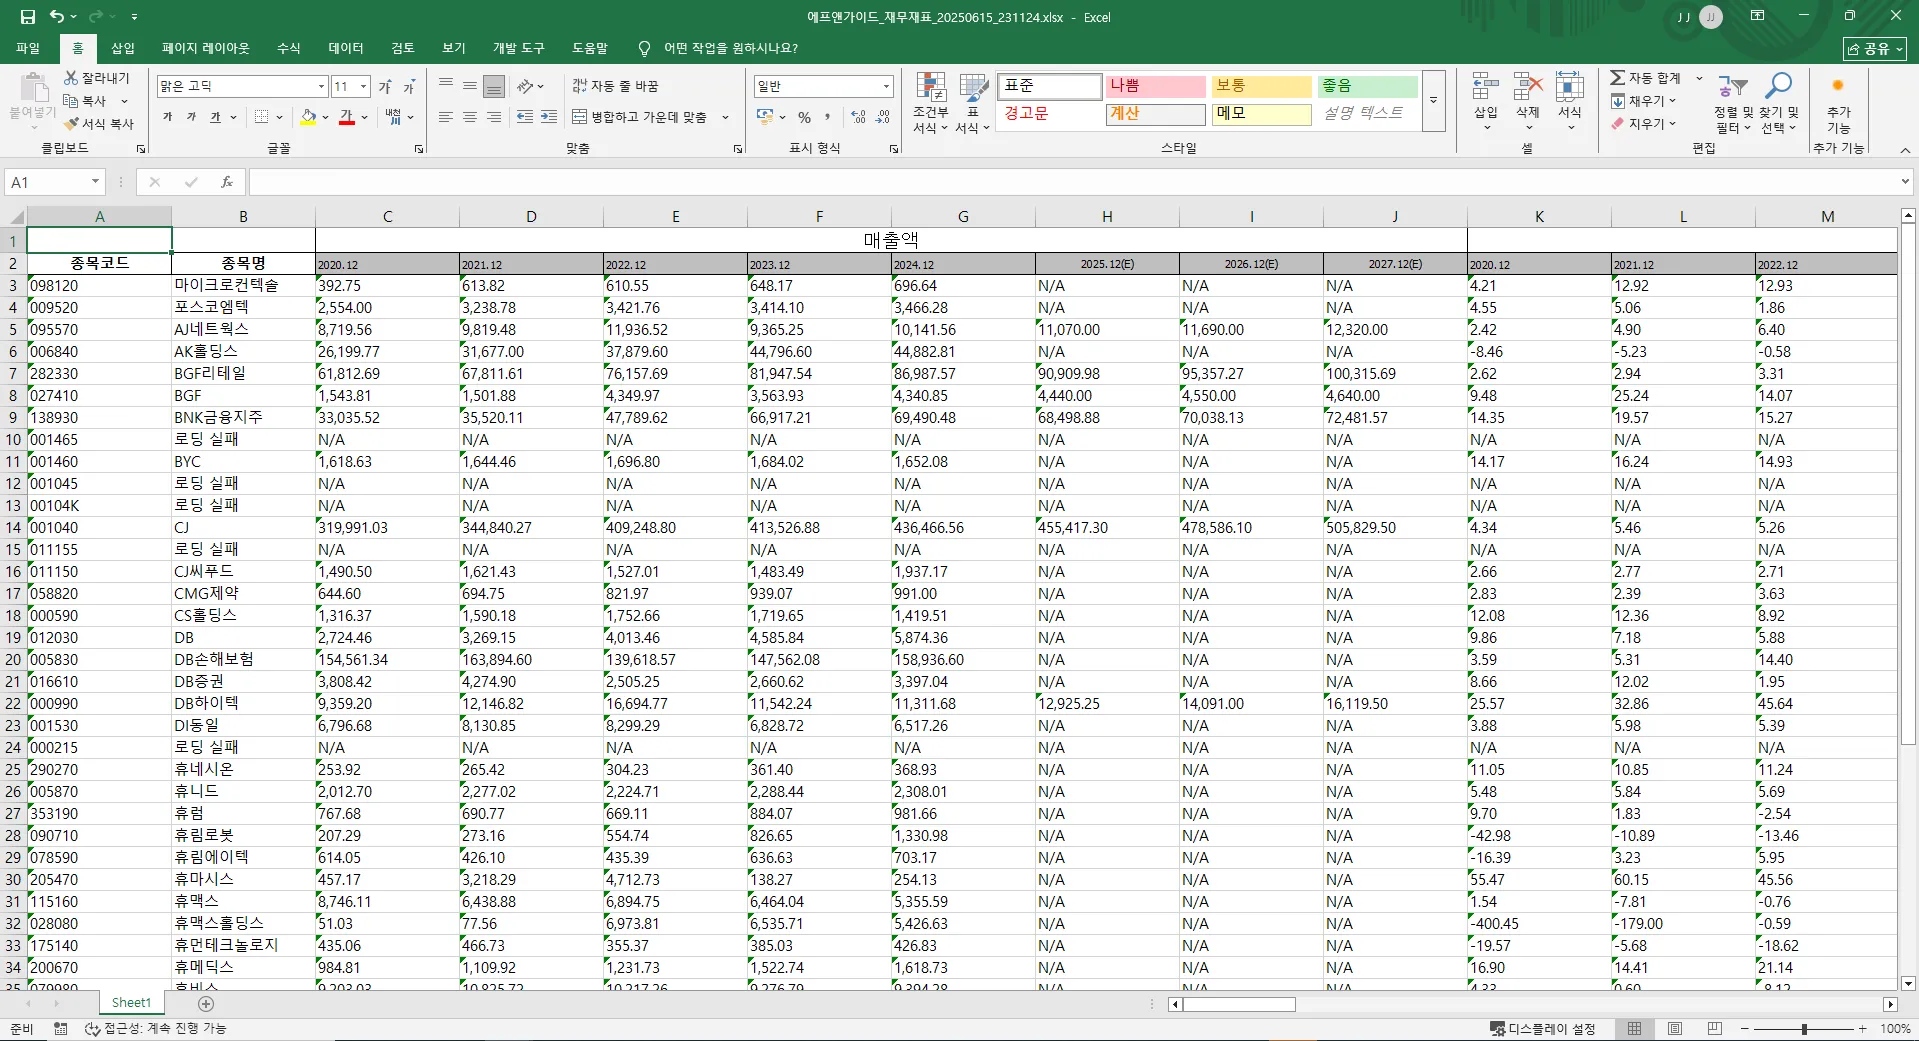Open 찾기 및 선택 find and select
The image size is (1919, 1041).
coord(1779,103)
